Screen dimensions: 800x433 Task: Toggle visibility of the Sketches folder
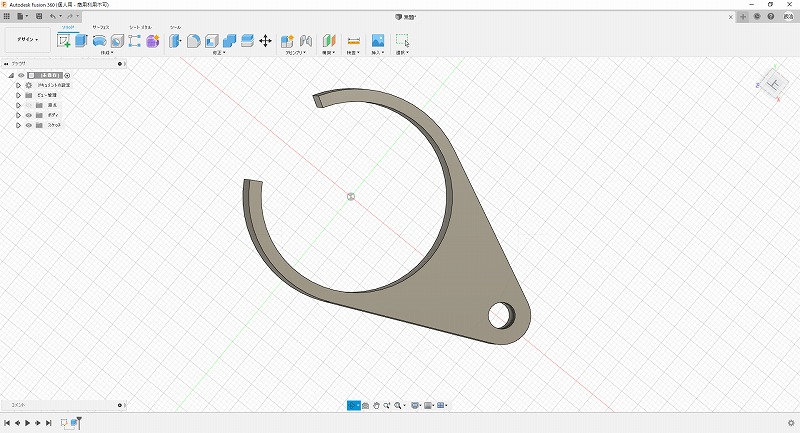28,125
